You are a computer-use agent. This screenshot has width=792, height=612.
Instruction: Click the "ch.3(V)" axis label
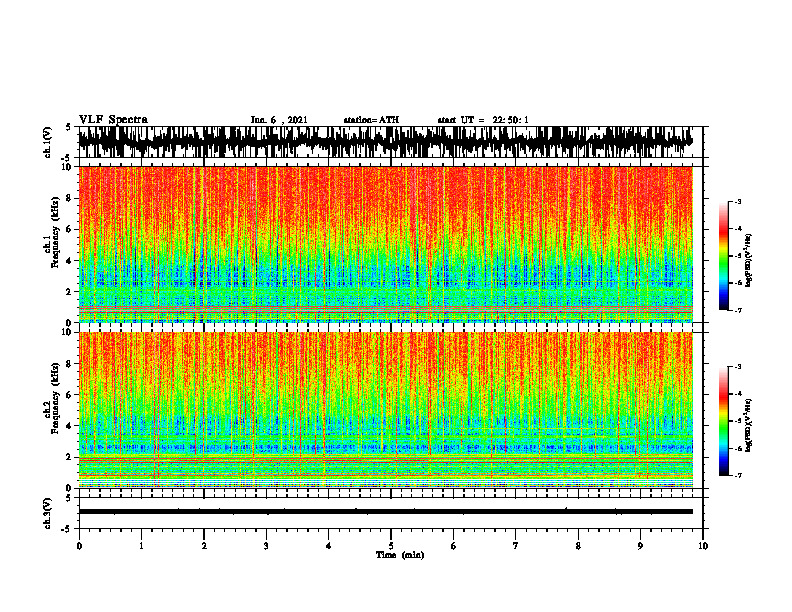coord(47,513)
